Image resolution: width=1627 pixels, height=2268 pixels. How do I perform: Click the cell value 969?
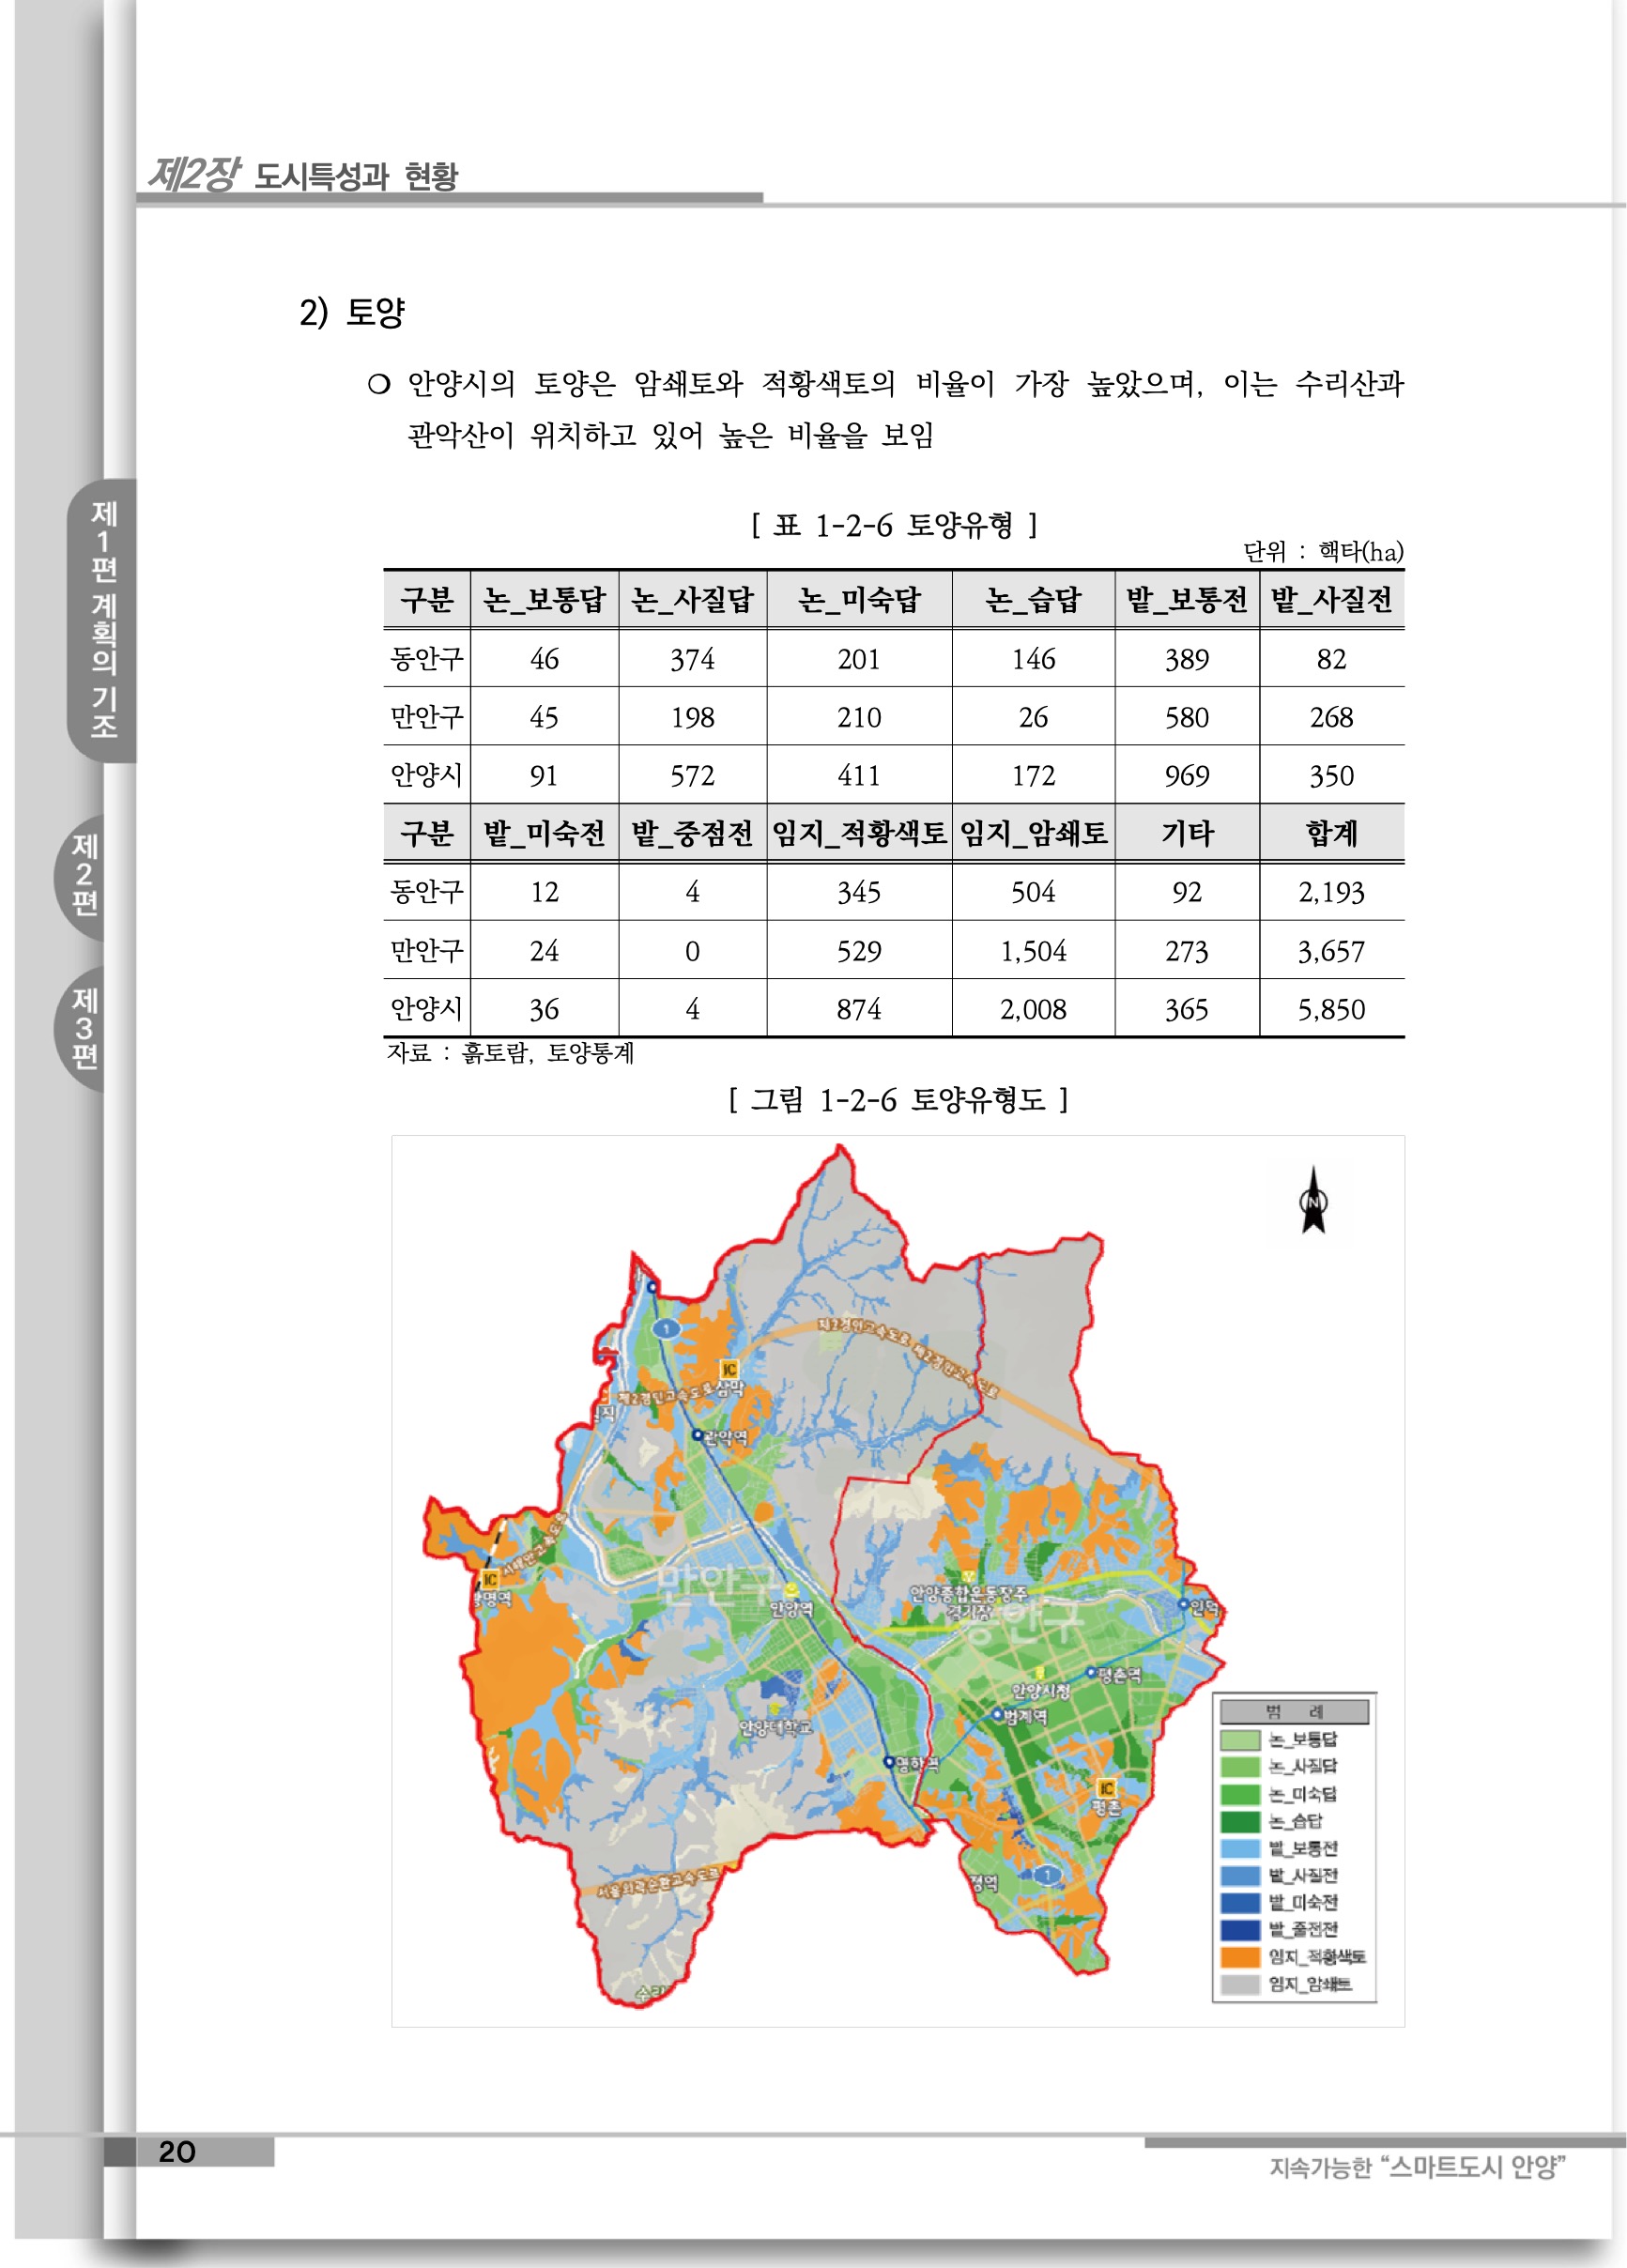[x=1187, y=776]
